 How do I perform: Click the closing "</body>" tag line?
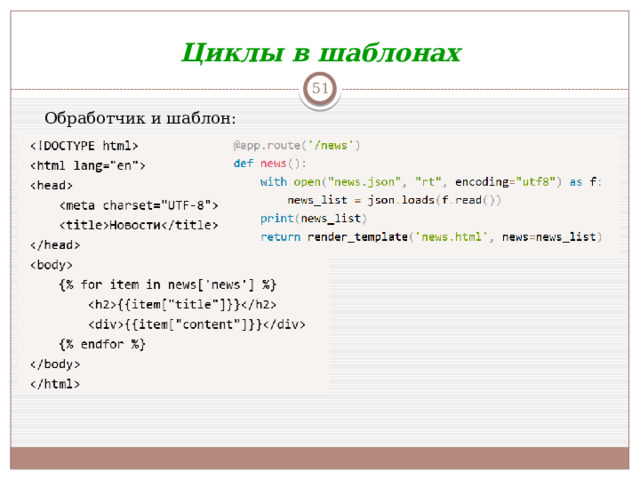coord(55,364)
